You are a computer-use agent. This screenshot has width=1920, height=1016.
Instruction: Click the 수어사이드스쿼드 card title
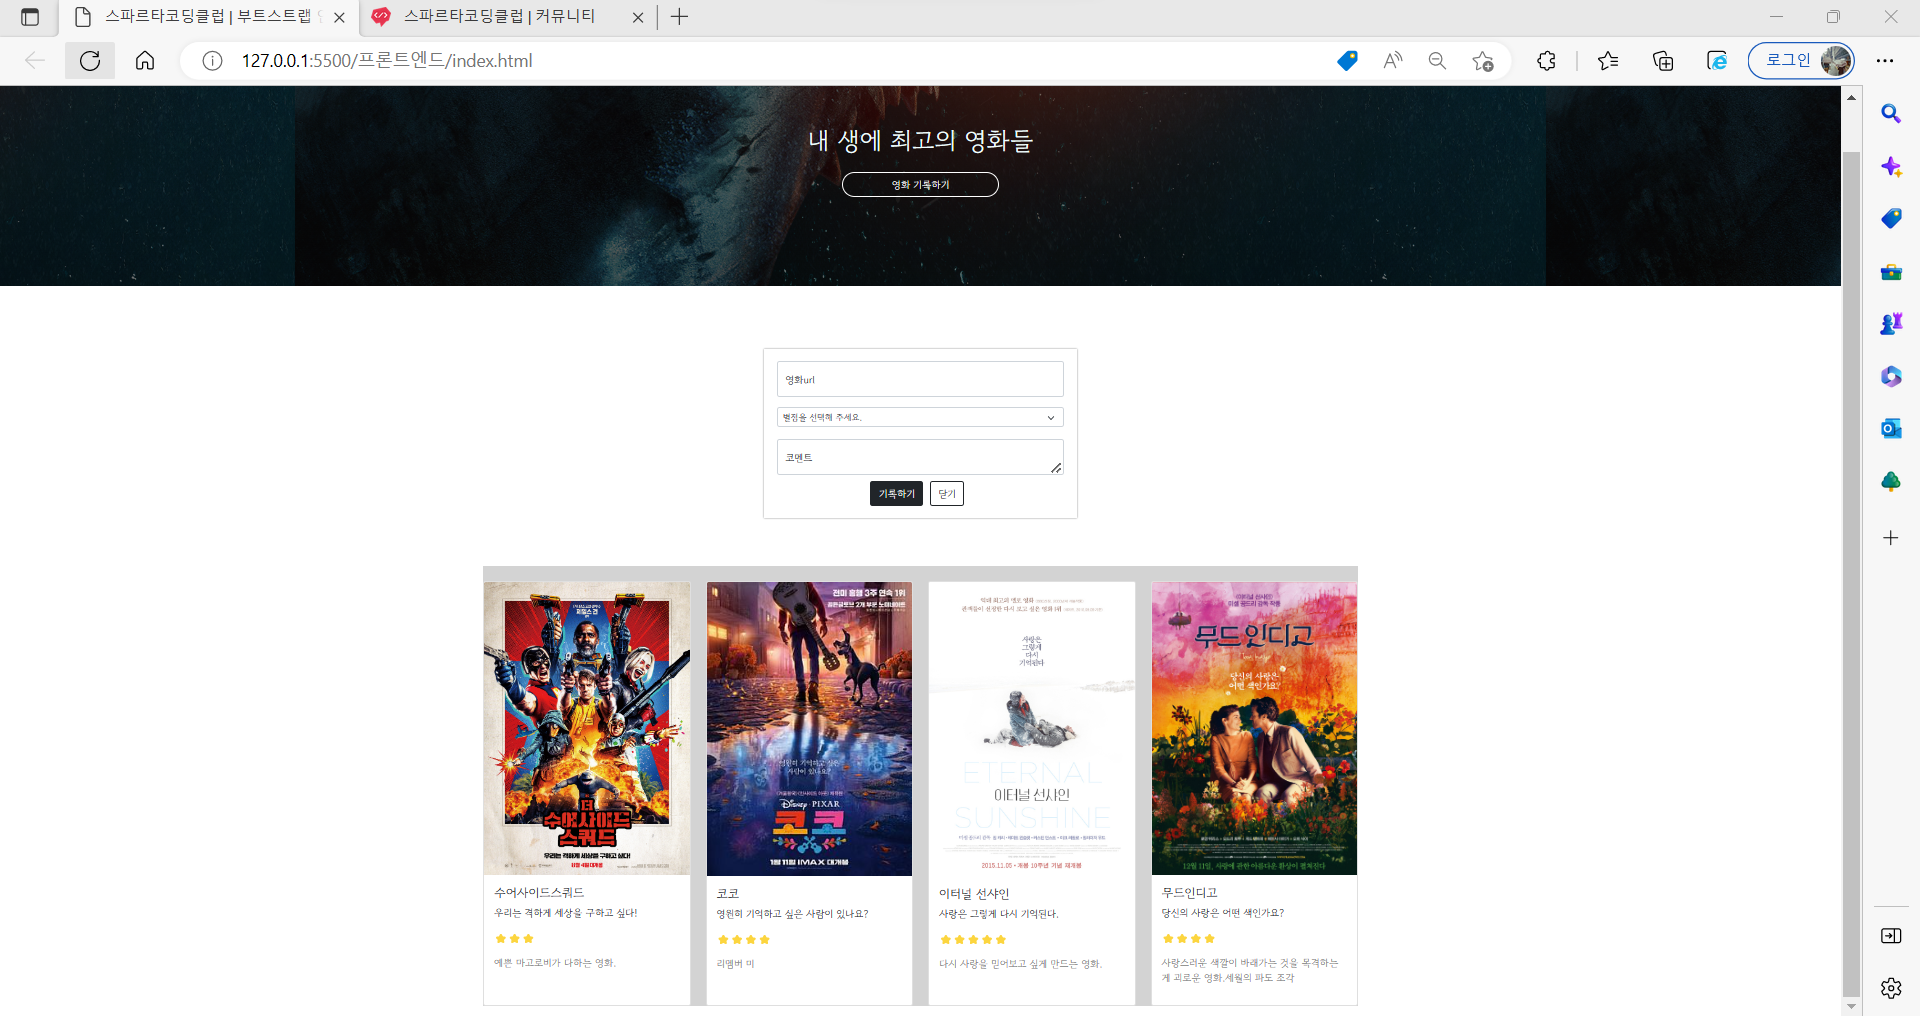pos(539,892)
